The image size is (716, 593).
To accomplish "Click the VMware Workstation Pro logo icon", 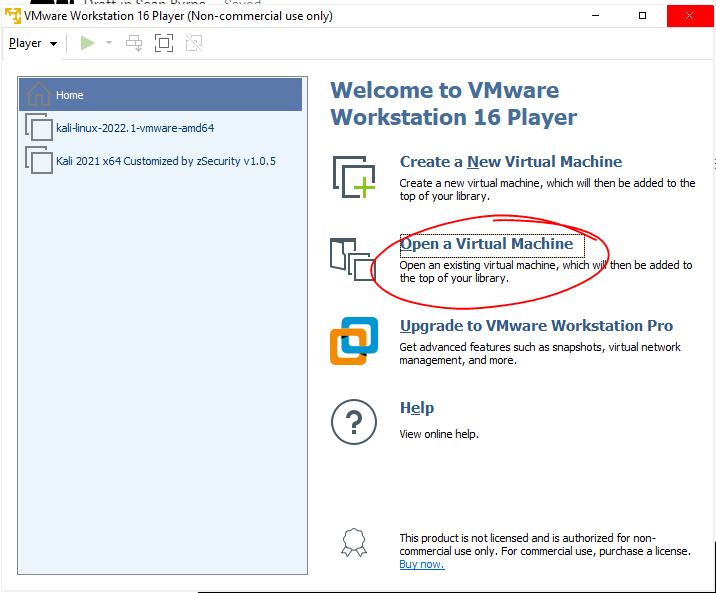I will 354,341.
